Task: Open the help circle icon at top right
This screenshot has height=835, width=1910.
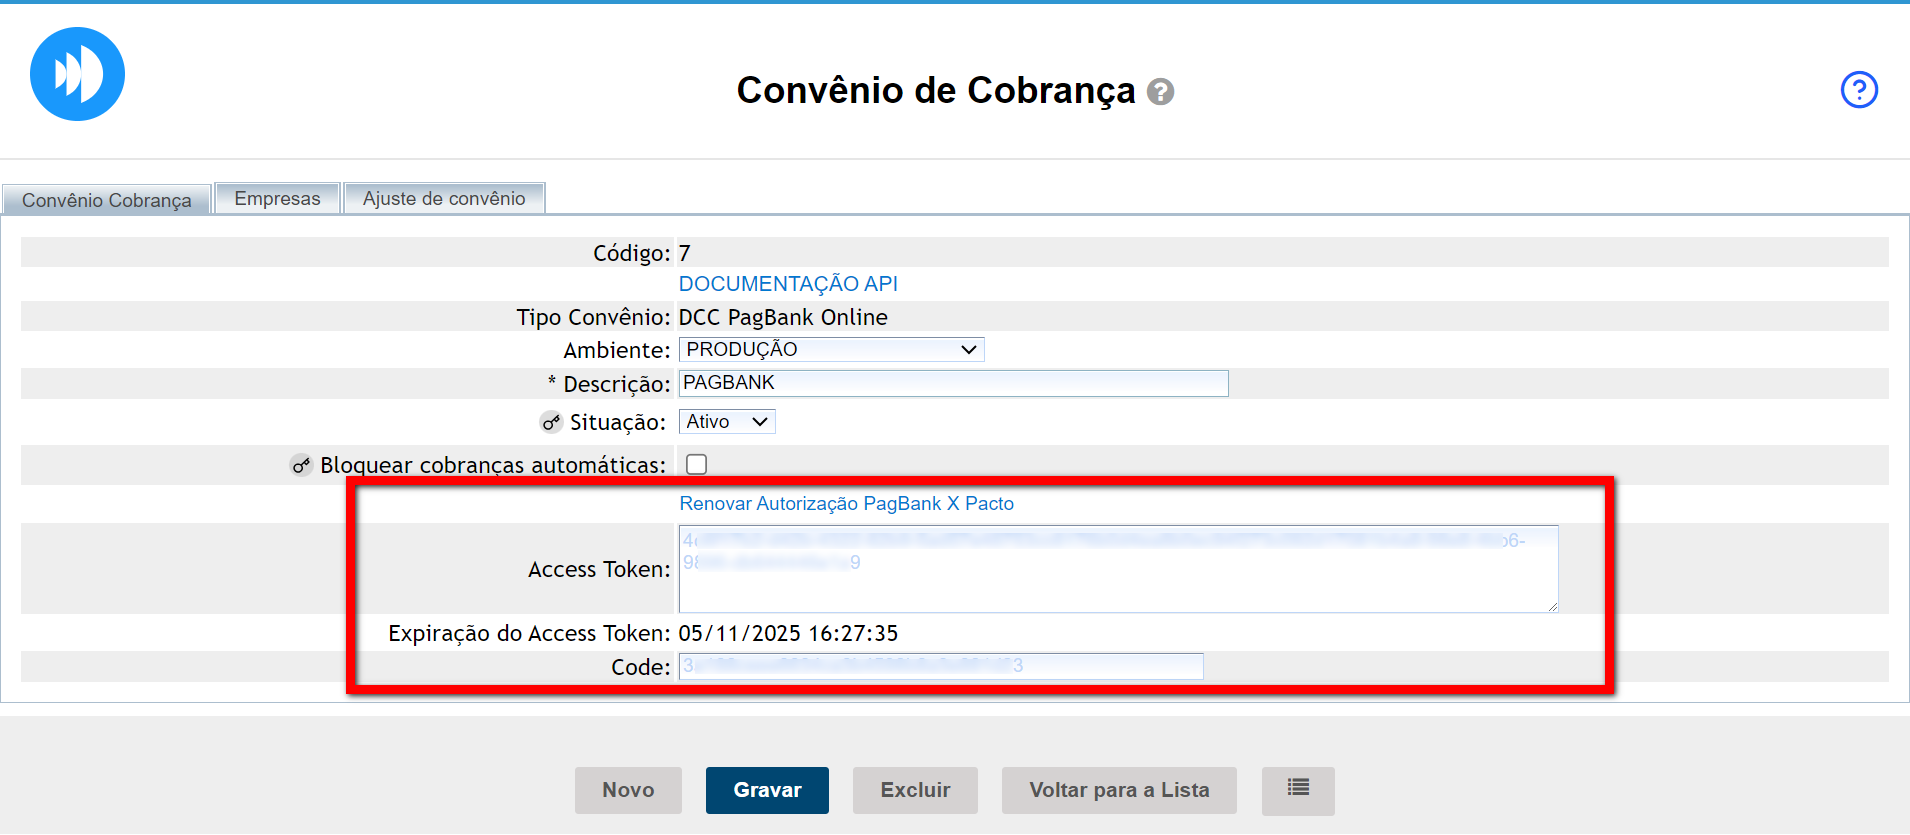Action: click(x=1859, y=90)
